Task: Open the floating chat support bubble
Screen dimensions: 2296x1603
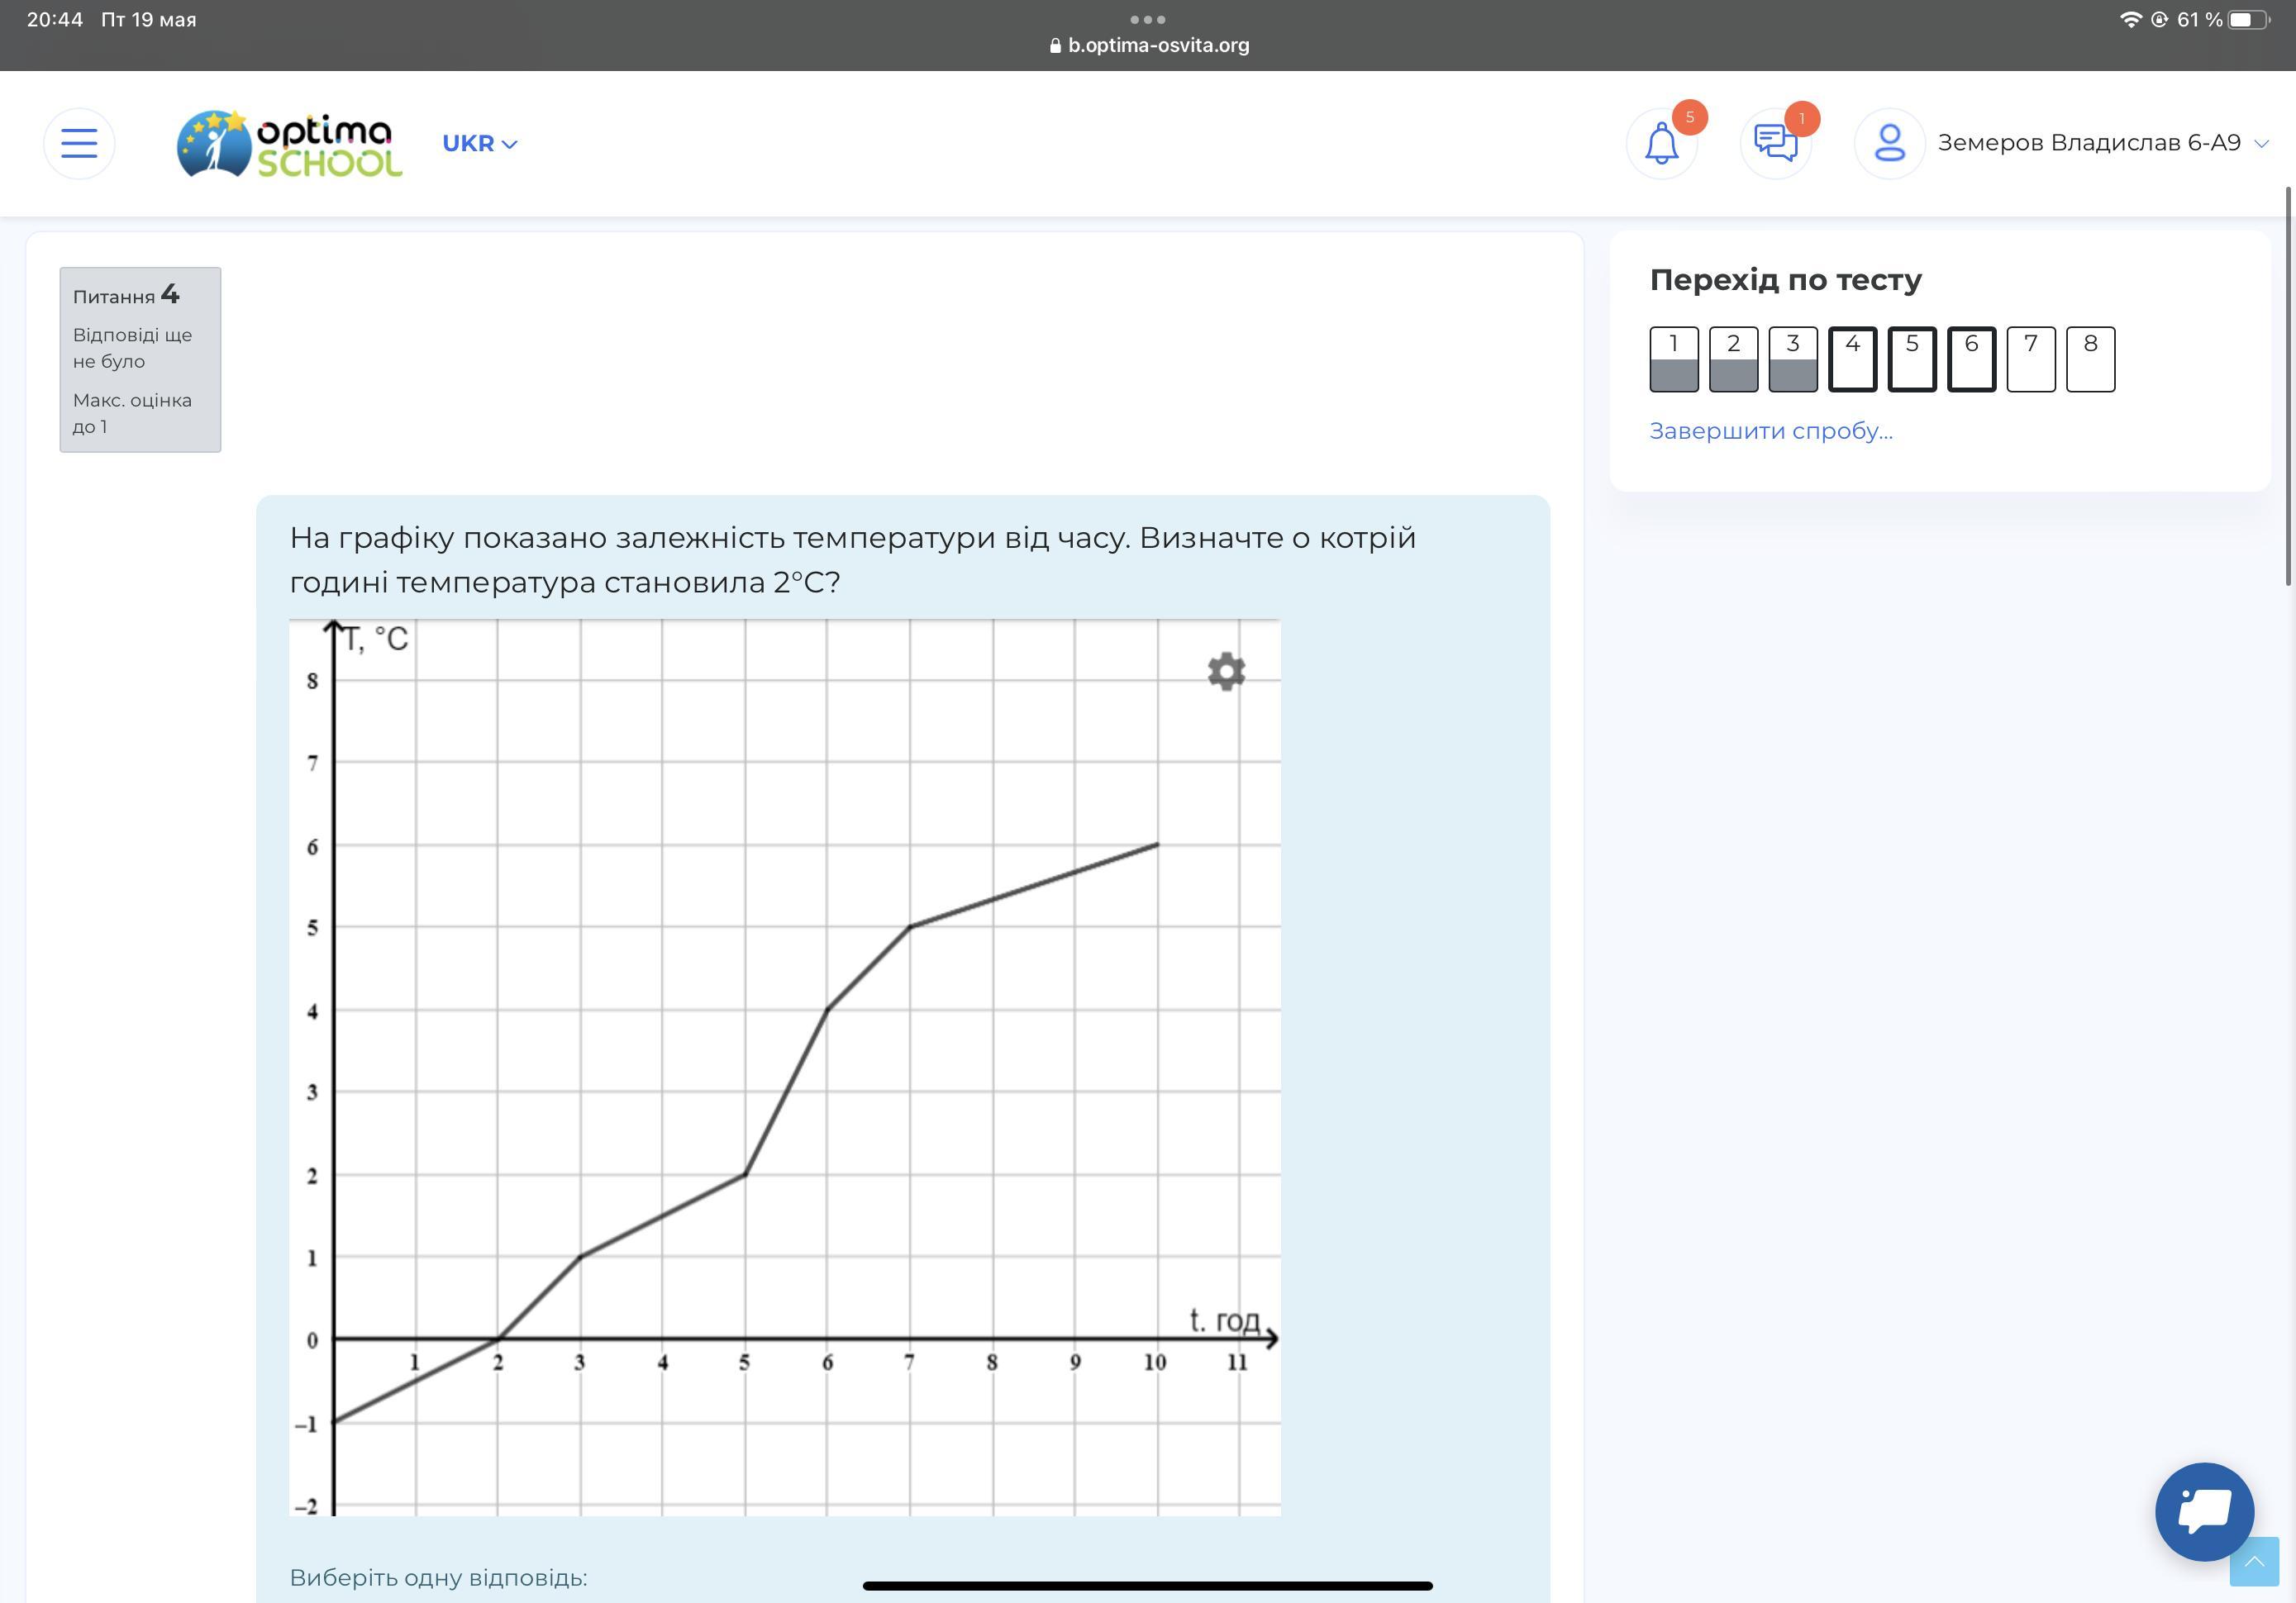Action: coord(2204,1511)
